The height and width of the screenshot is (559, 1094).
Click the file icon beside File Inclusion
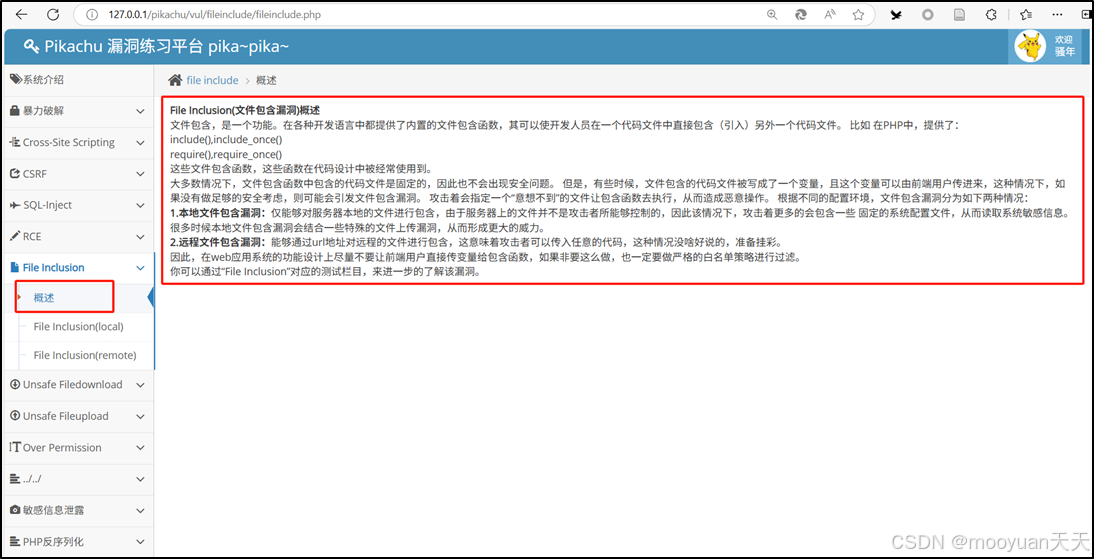(15, 267)
